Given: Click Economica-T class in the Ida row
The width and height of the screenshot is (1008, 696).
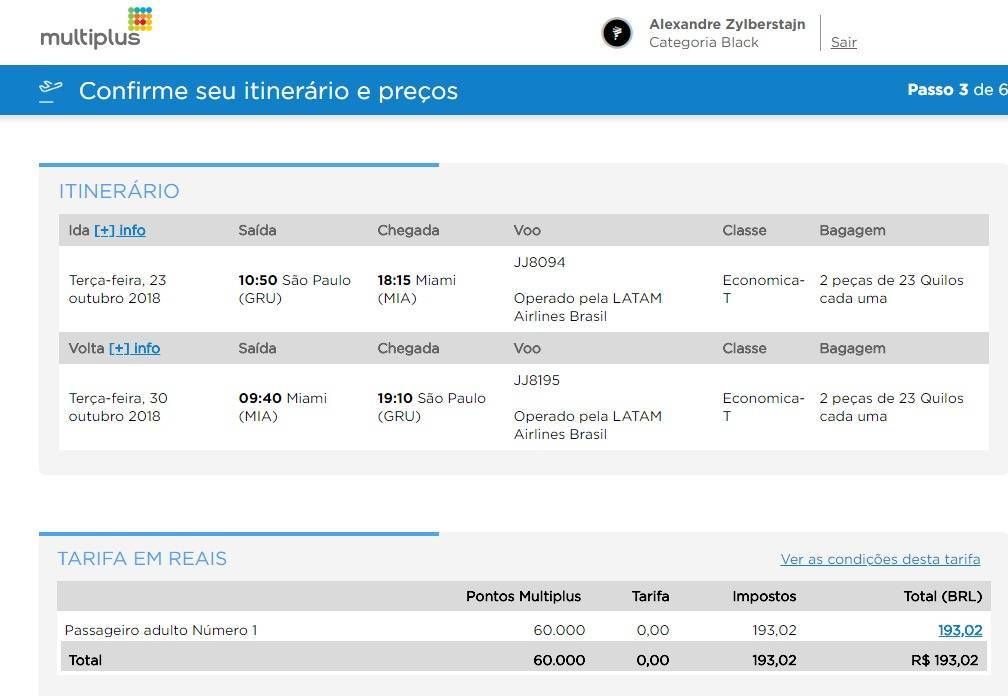Looking at the screenshot, I should [x=763, y=289].
